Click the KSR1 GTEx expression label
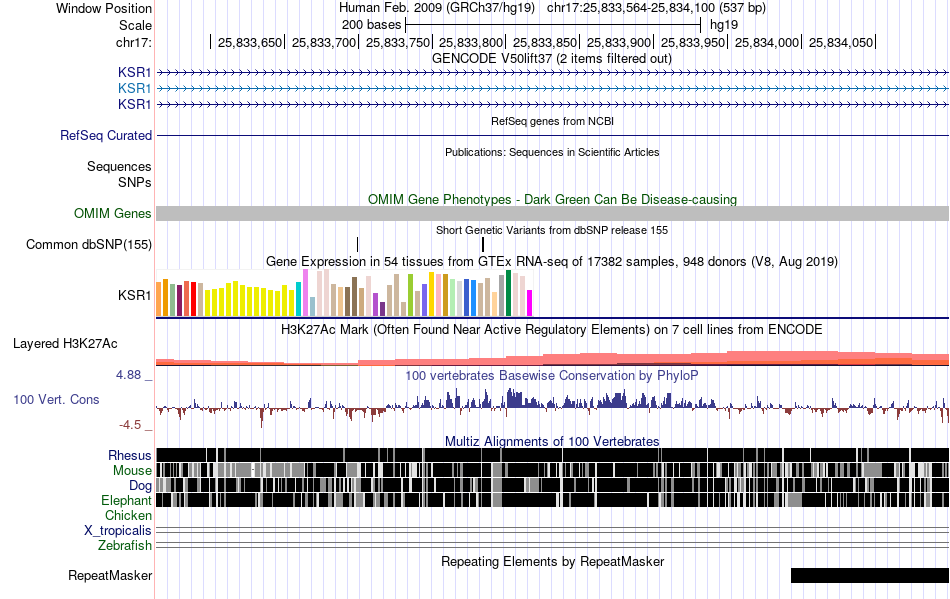The width and height of the screenshot is (950, 599). click(135, 296)
